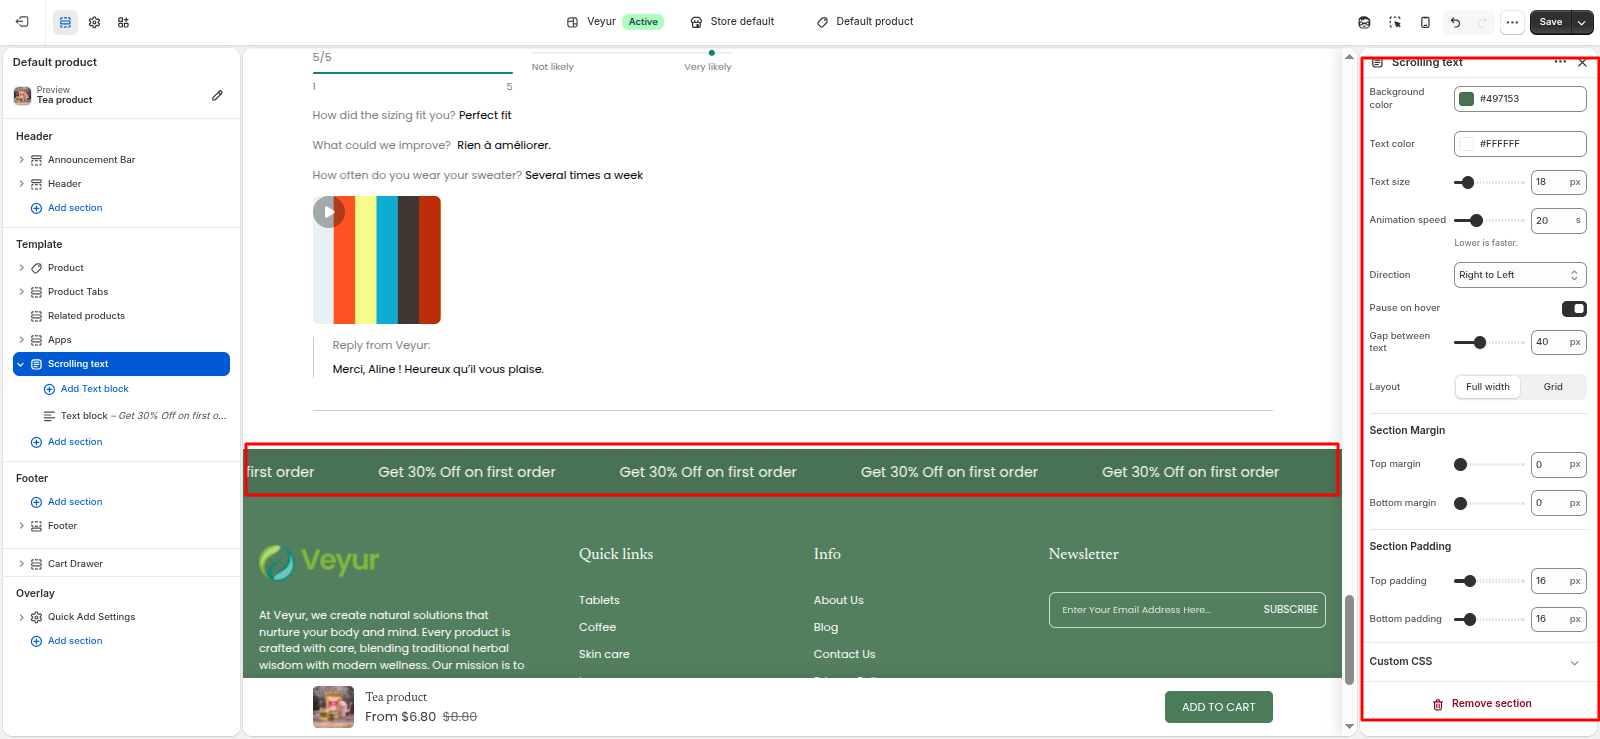Open the top bar more actions menu

click(x=1512, y=22)
